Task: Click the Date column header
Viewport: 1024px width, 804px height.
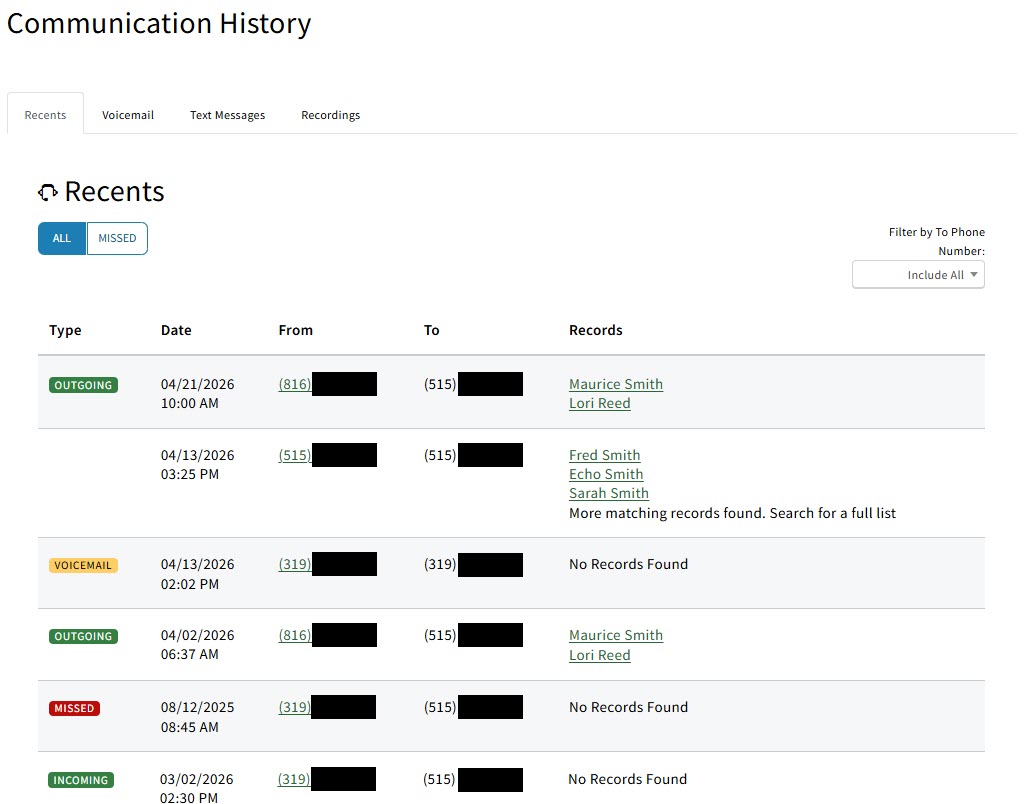Action: 176,330
